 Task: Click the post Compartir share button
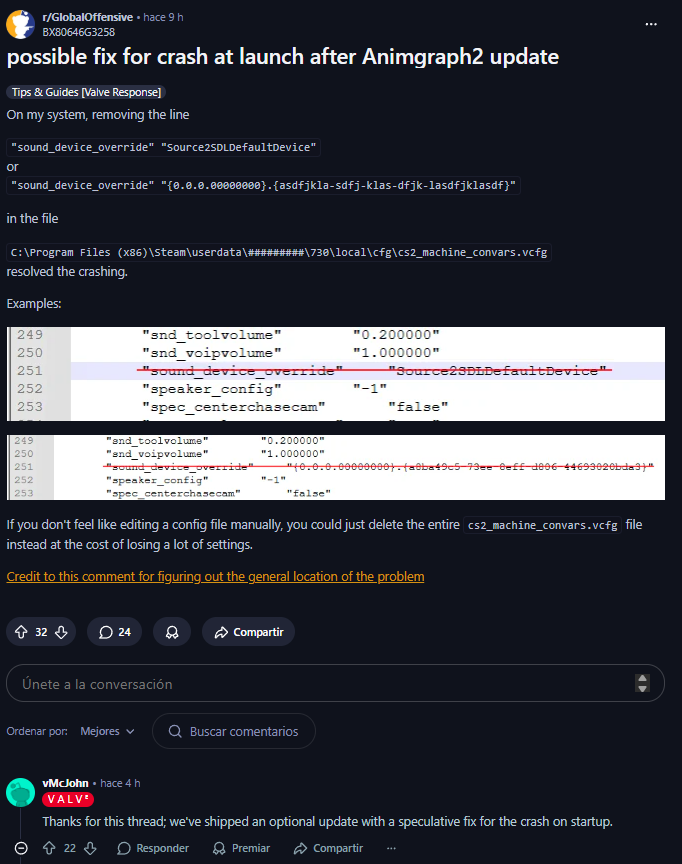248,632
